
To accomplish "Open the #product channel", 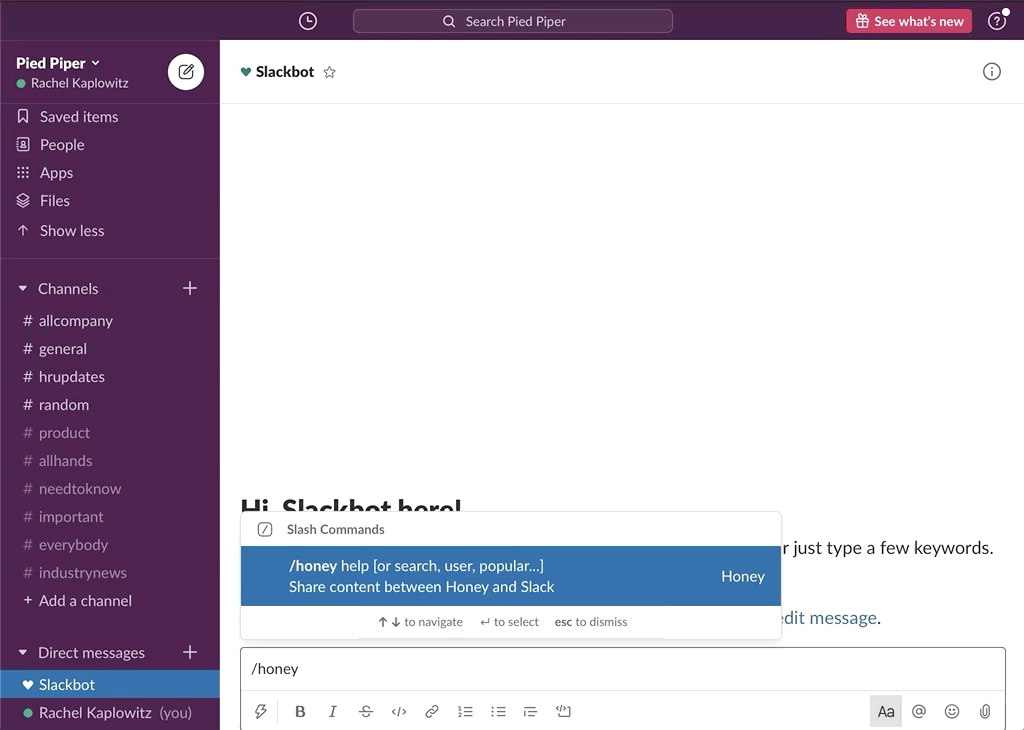I will [110, 433].
